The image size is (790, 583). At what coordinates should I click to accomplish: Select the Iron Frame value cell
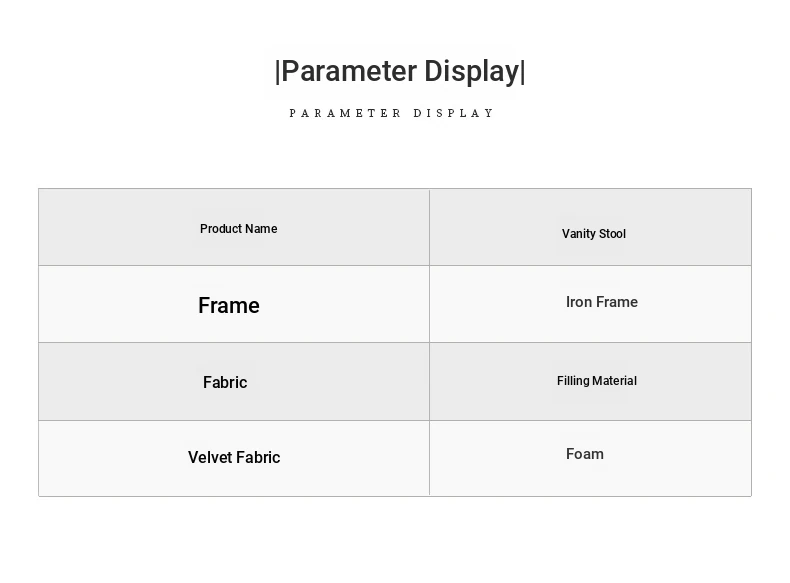click(601, 302)
